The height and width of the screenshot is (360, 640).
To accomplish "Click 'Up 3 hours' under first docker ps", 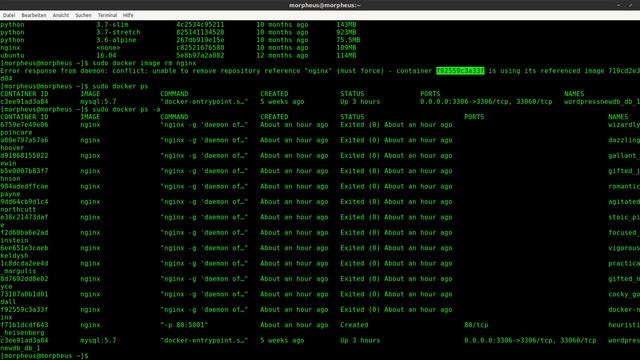I will pyautogui.click(x=360, y=102).
